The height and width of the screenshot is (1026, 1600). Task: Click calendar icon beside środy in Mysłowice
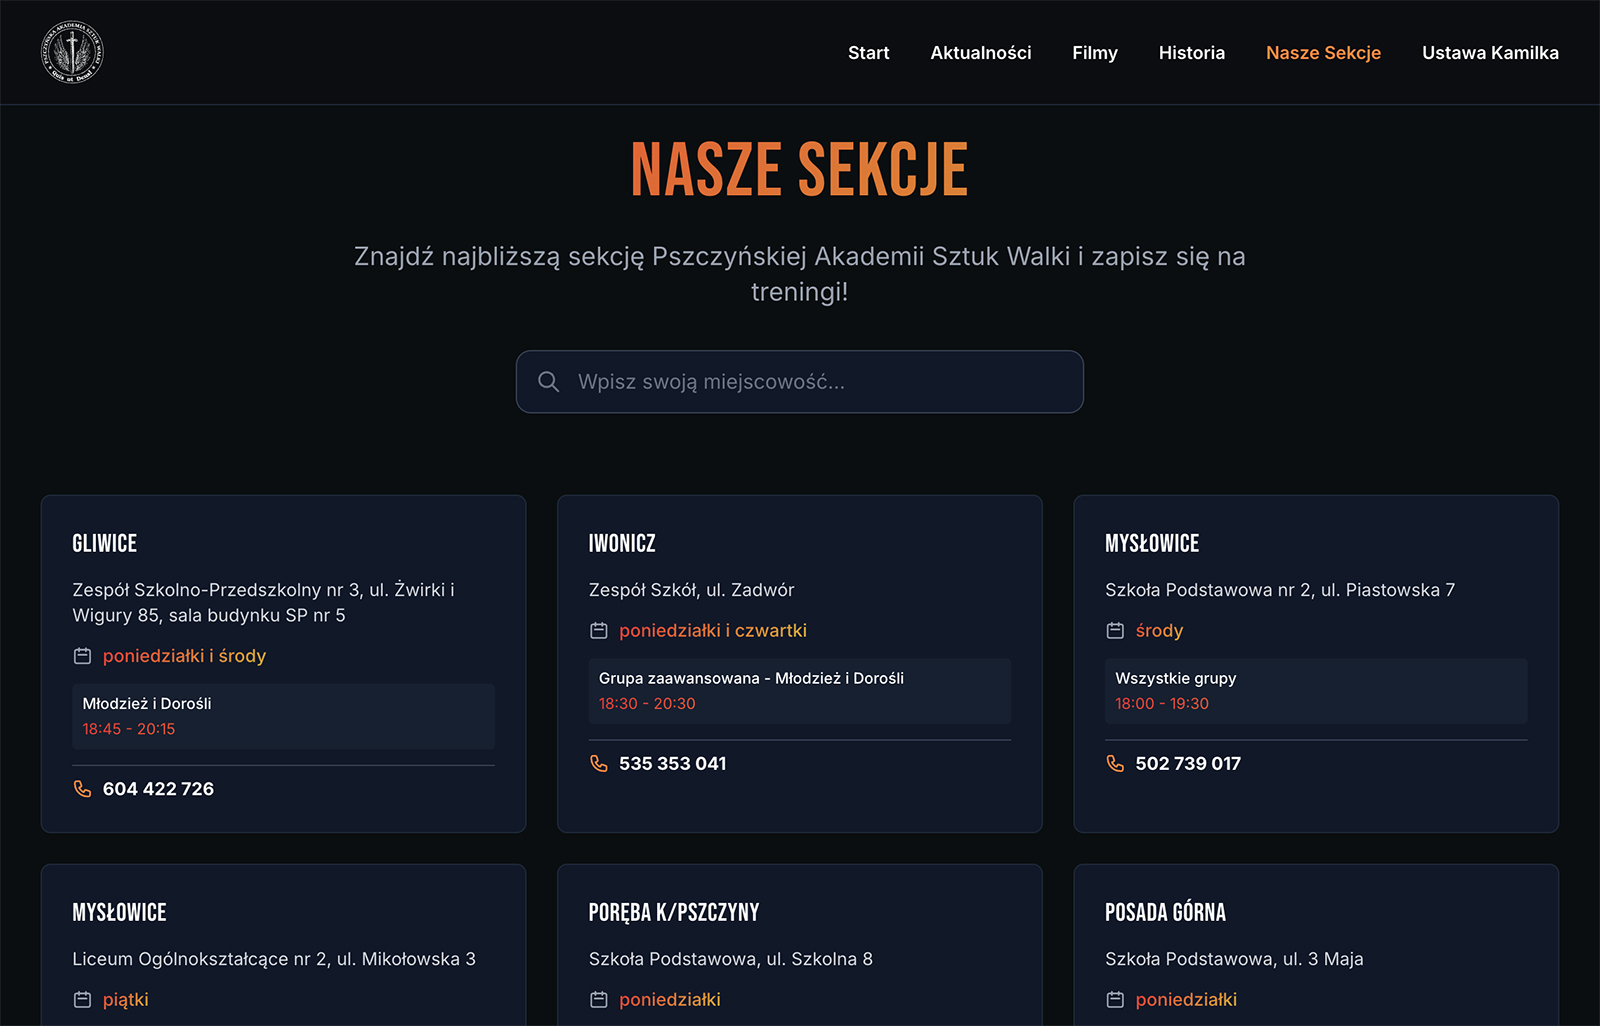1115,631
